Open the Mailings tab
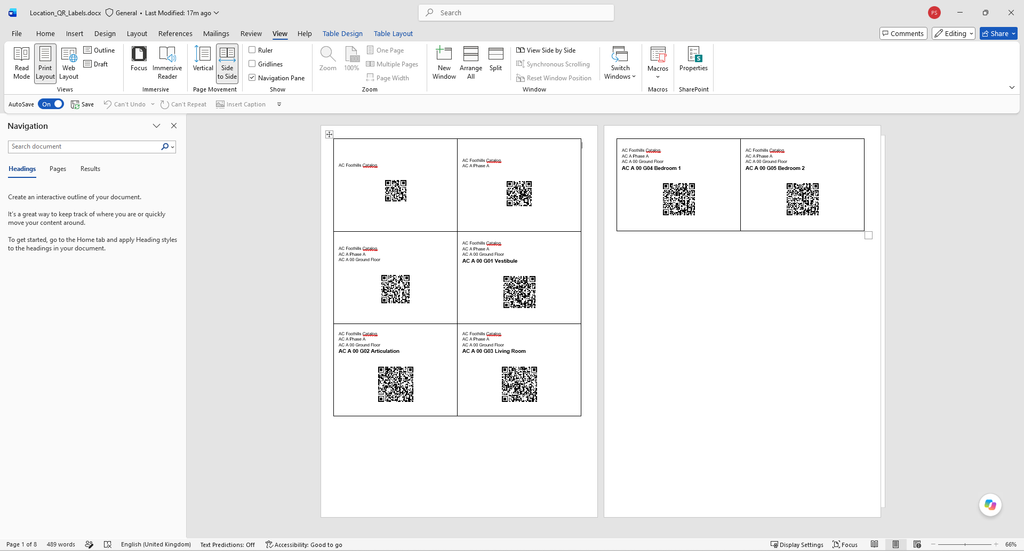Screen dimensions: 1024x551 point(216,33)
